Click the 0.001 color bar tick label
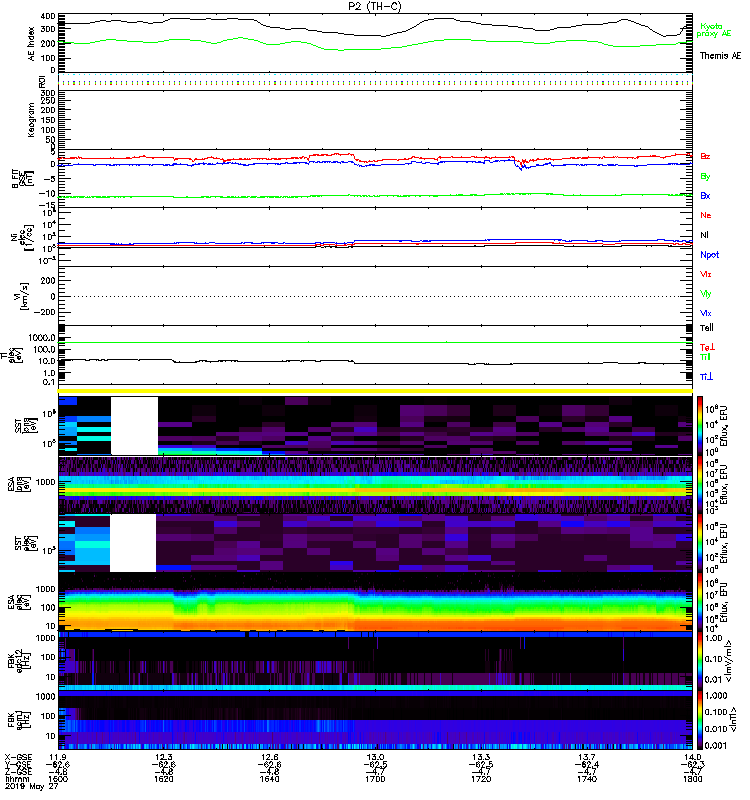This screenshot has width=750, height=800. (715, 745)
